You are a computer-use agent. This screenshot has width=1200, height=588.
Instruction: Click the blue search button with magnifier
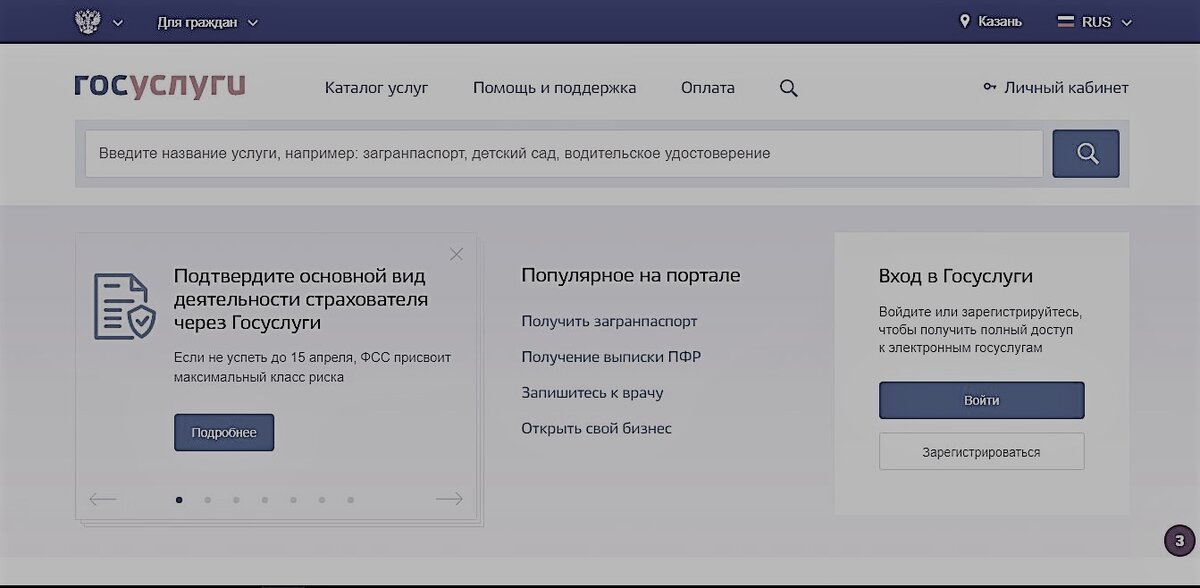click(x=1086, y=154)
